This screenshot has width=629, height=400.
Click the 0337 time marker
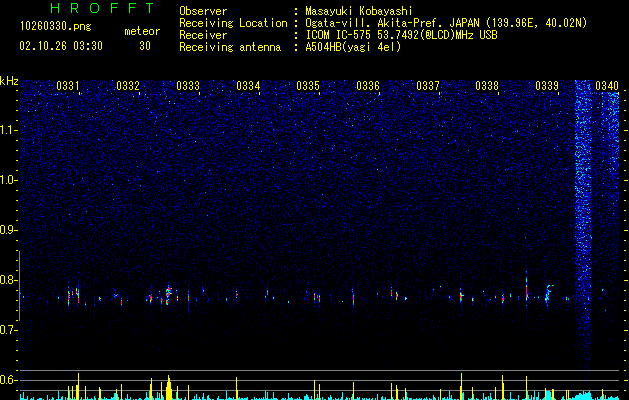[x=428, y=86]
